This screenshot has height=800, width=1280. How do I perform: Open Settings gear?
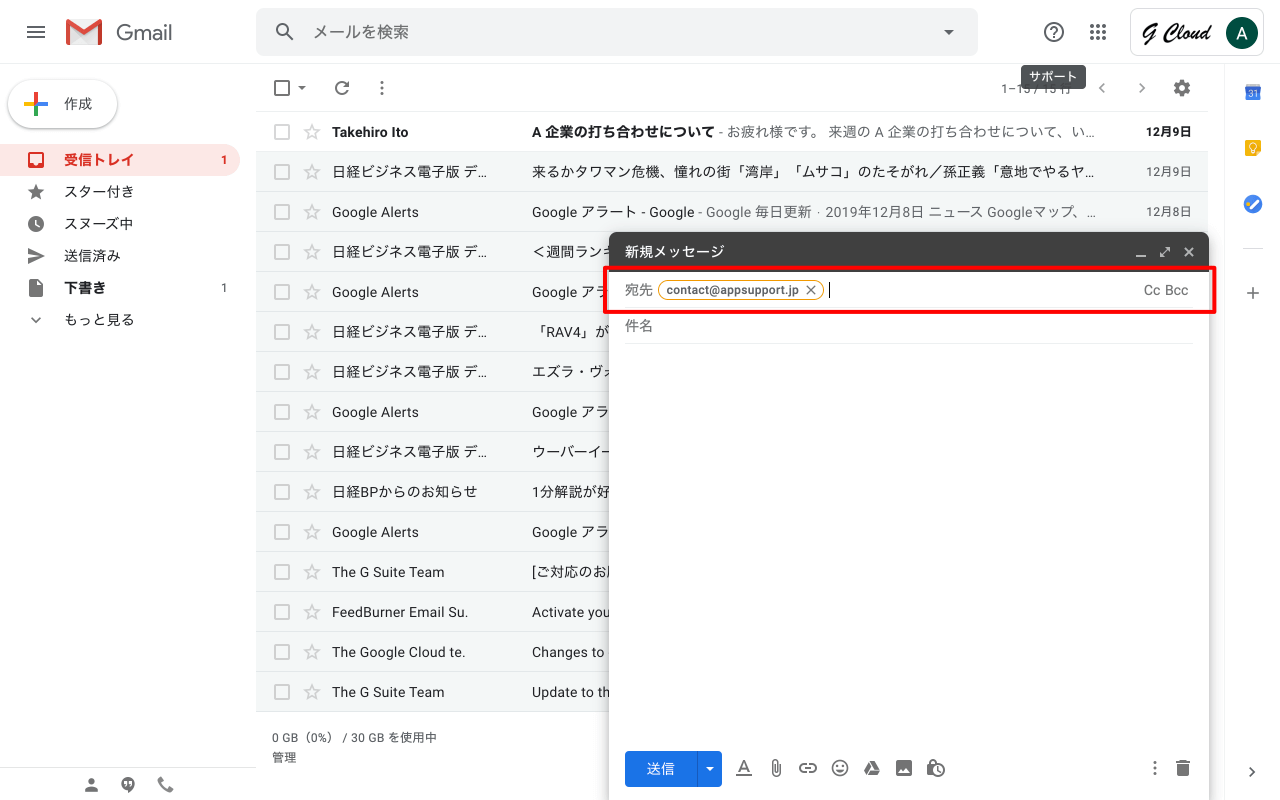(x=1182, y=88)
